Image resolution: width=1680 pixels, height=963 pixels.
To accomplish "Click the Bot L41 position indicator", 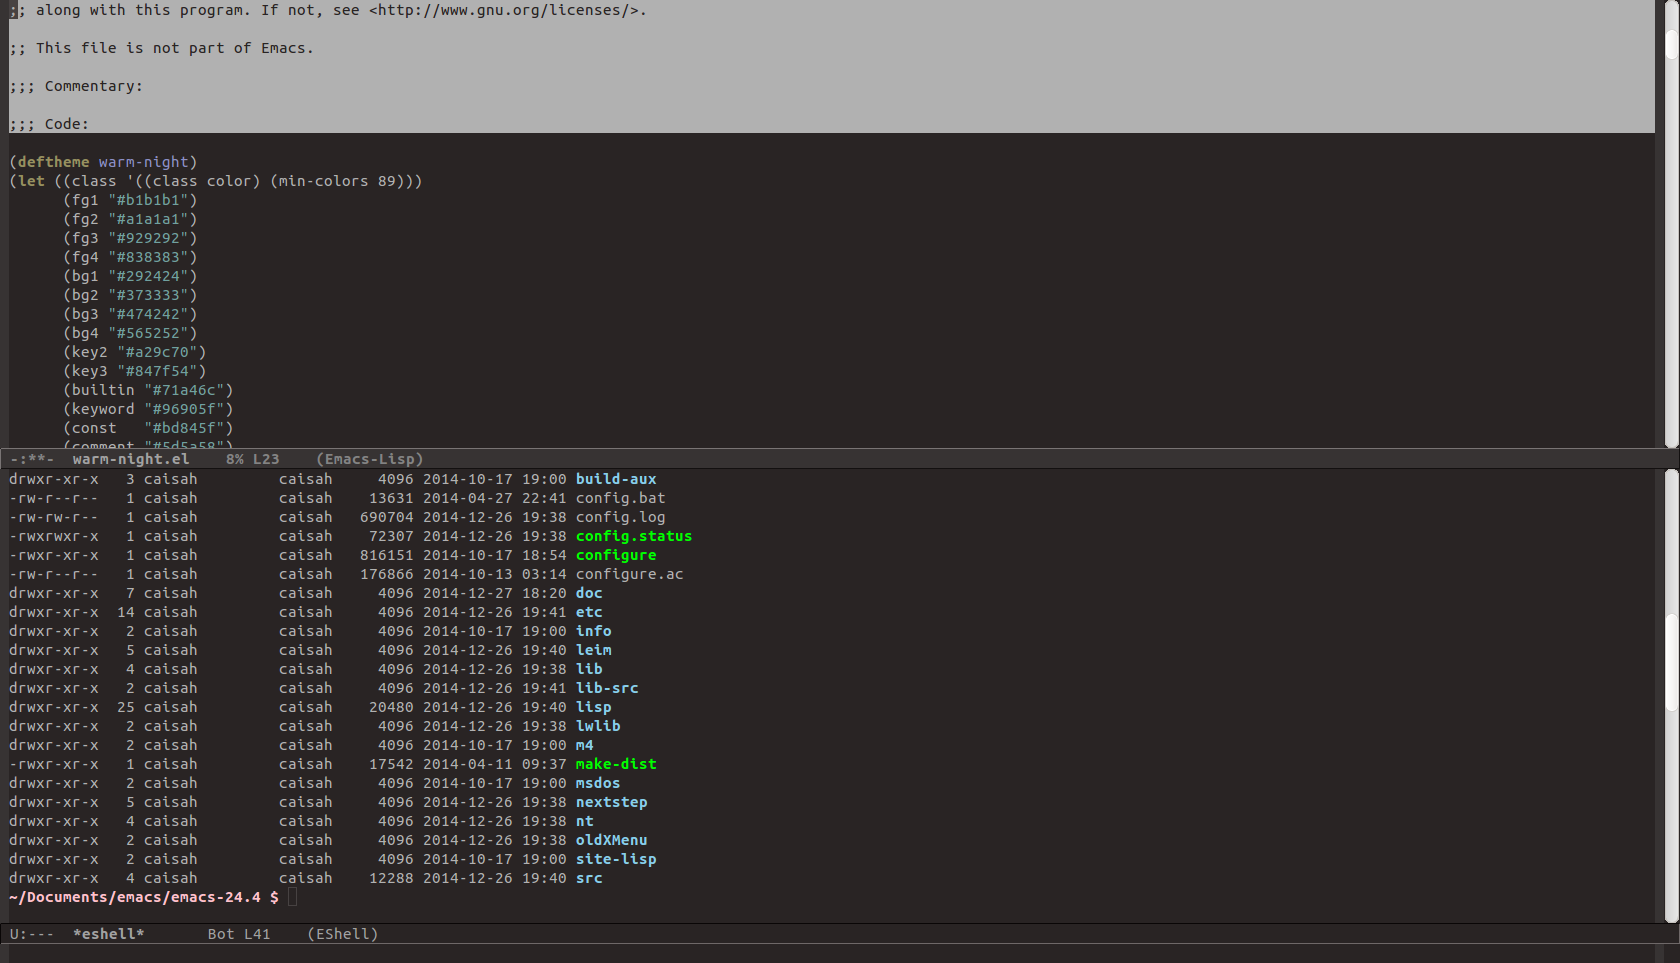I will coord(239,934).
